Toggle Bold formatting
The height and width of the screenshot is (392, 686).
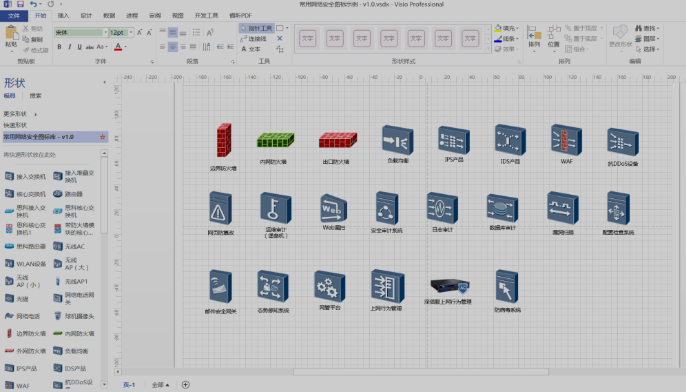tap(60, 47)
